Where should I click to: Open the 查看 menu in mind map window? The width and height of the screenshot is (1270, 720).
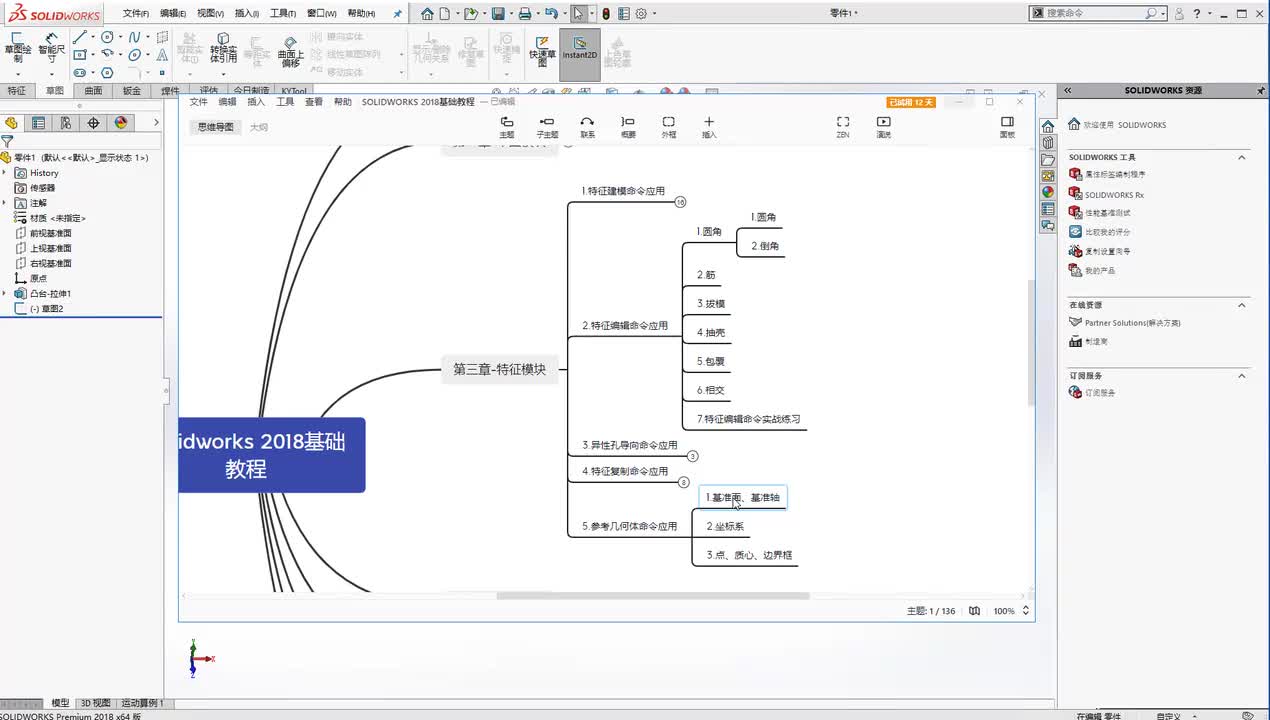tap(314, 102)
